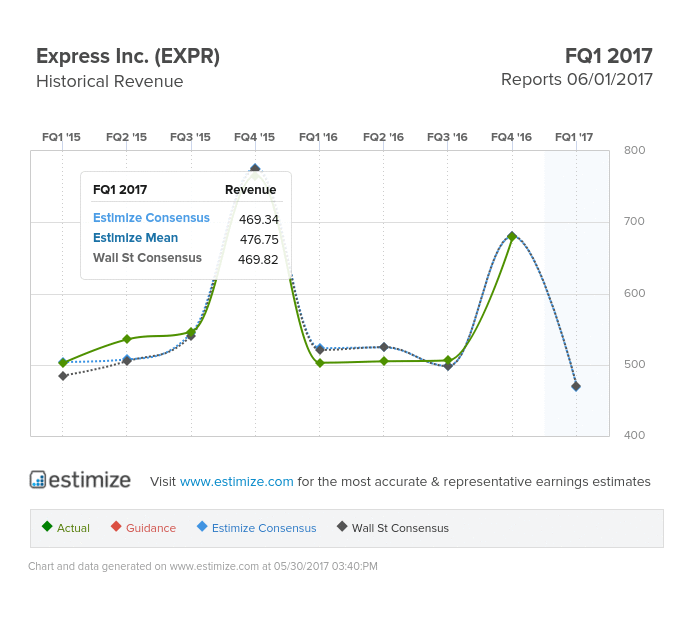Click the 600 y-axis label
The height and width of the screenshot is (620, 685).
(x=634, y=293)
